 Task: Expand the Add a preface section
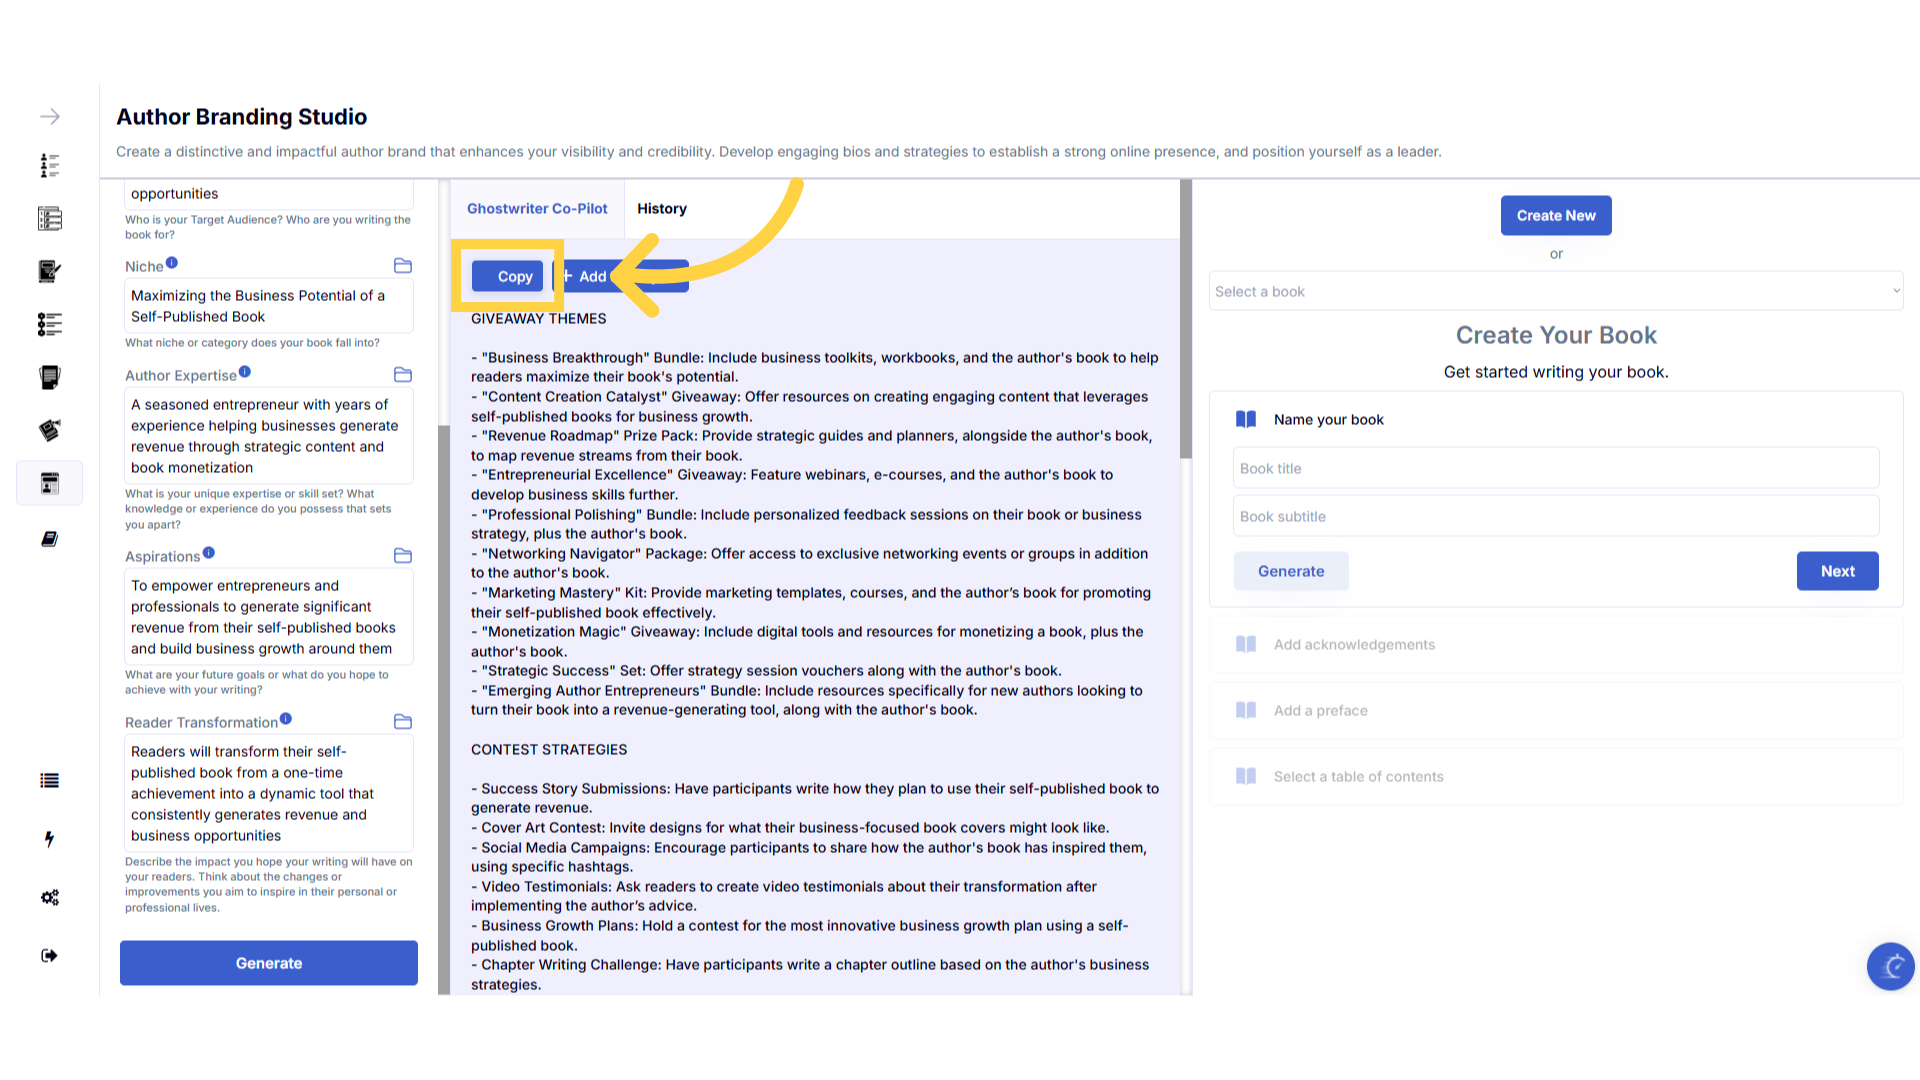point(1320,711)
